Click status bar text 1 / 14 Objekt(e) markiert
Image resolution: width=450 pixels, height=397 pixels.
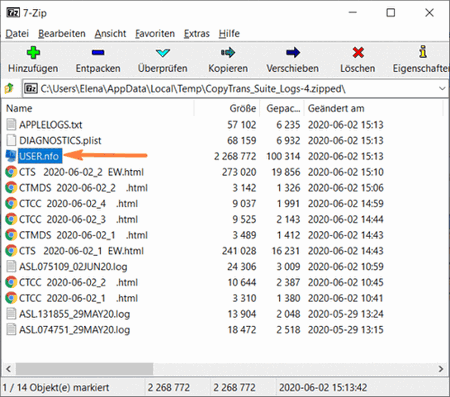tap(56, 387)
